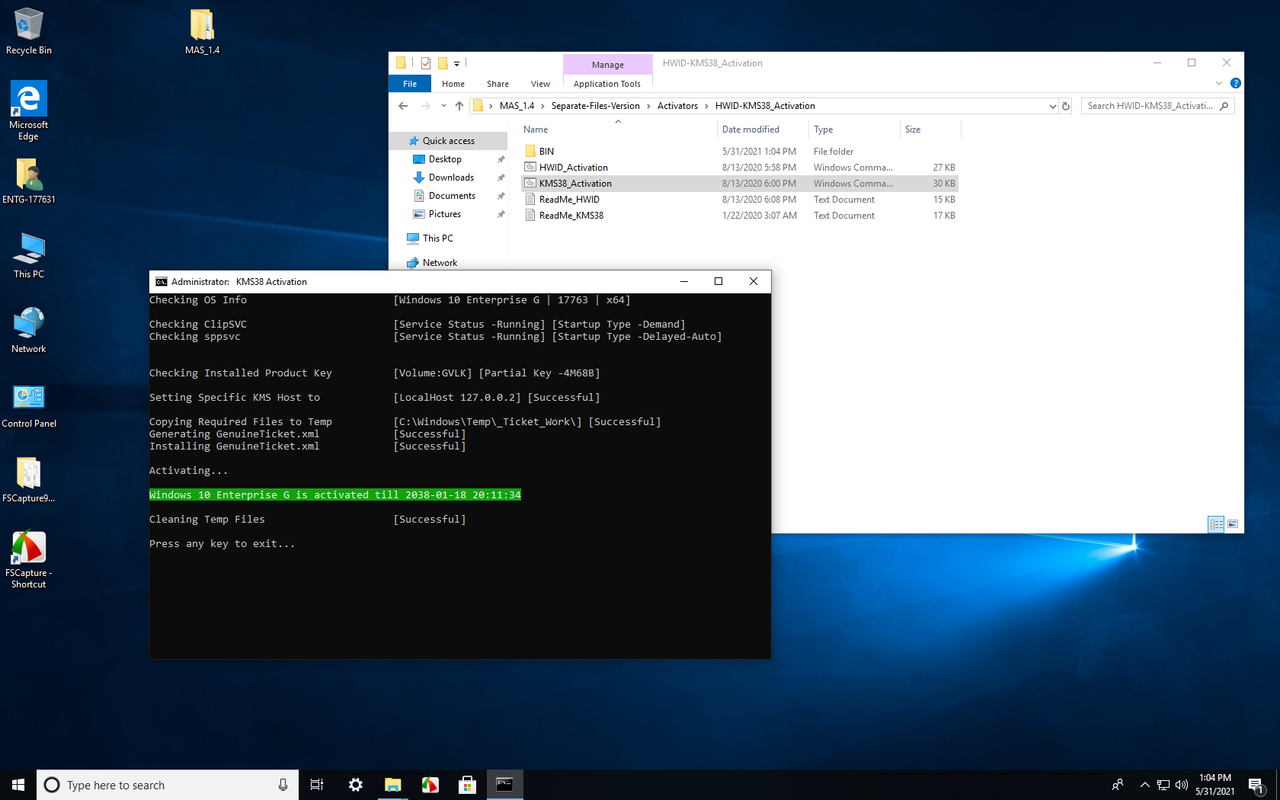Refresh the Explorer address bar
The width and height of the screenshot is (1280, 800).
point(1066,106)
